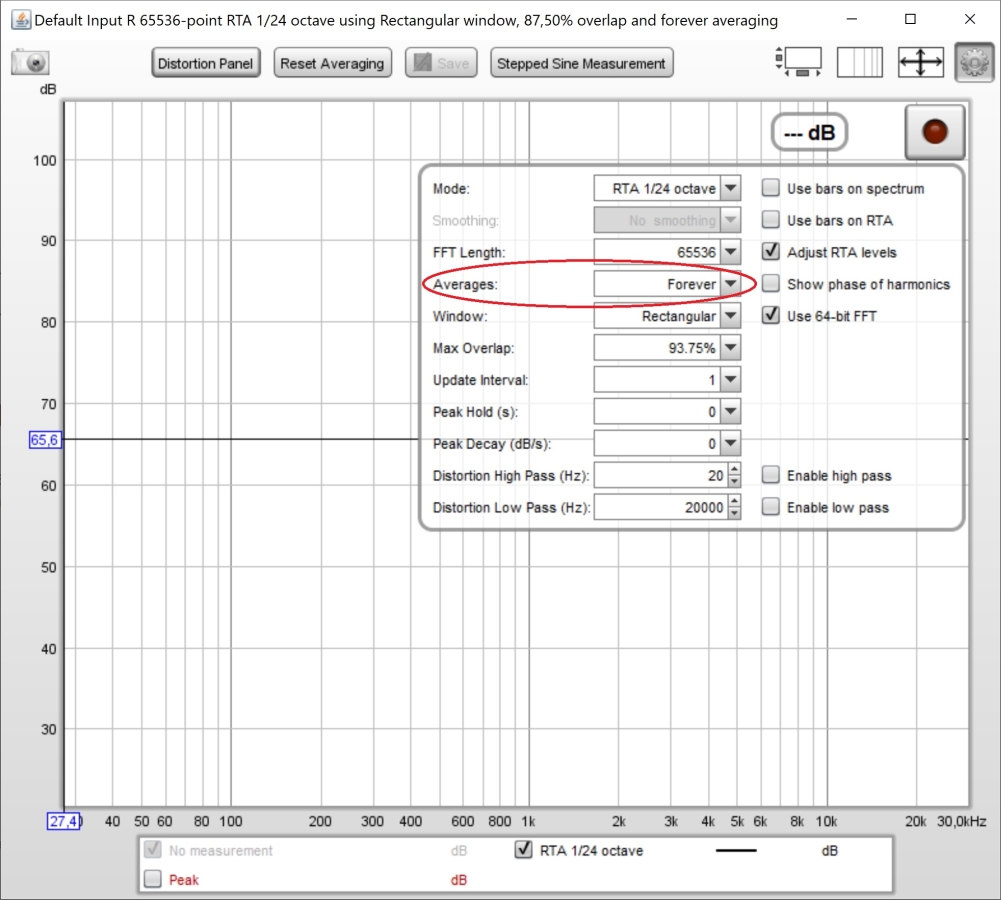The height and width of the screenshot is (900, 1001).
Task: Uncheck Adjust RTA levels
Action: (x=771, y=252)
